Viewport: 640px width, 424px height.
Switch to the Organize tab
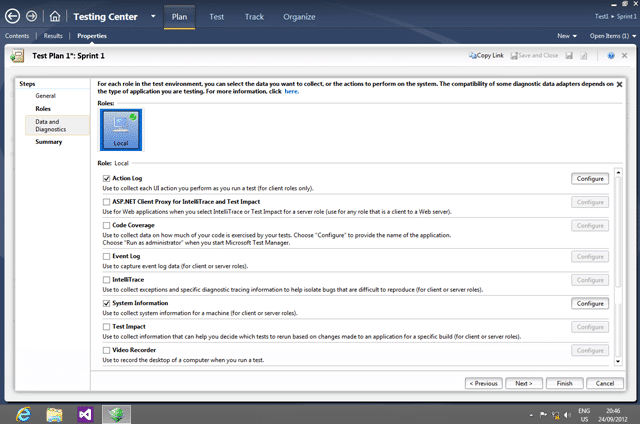pyautogui.click(x=299, y=17)
